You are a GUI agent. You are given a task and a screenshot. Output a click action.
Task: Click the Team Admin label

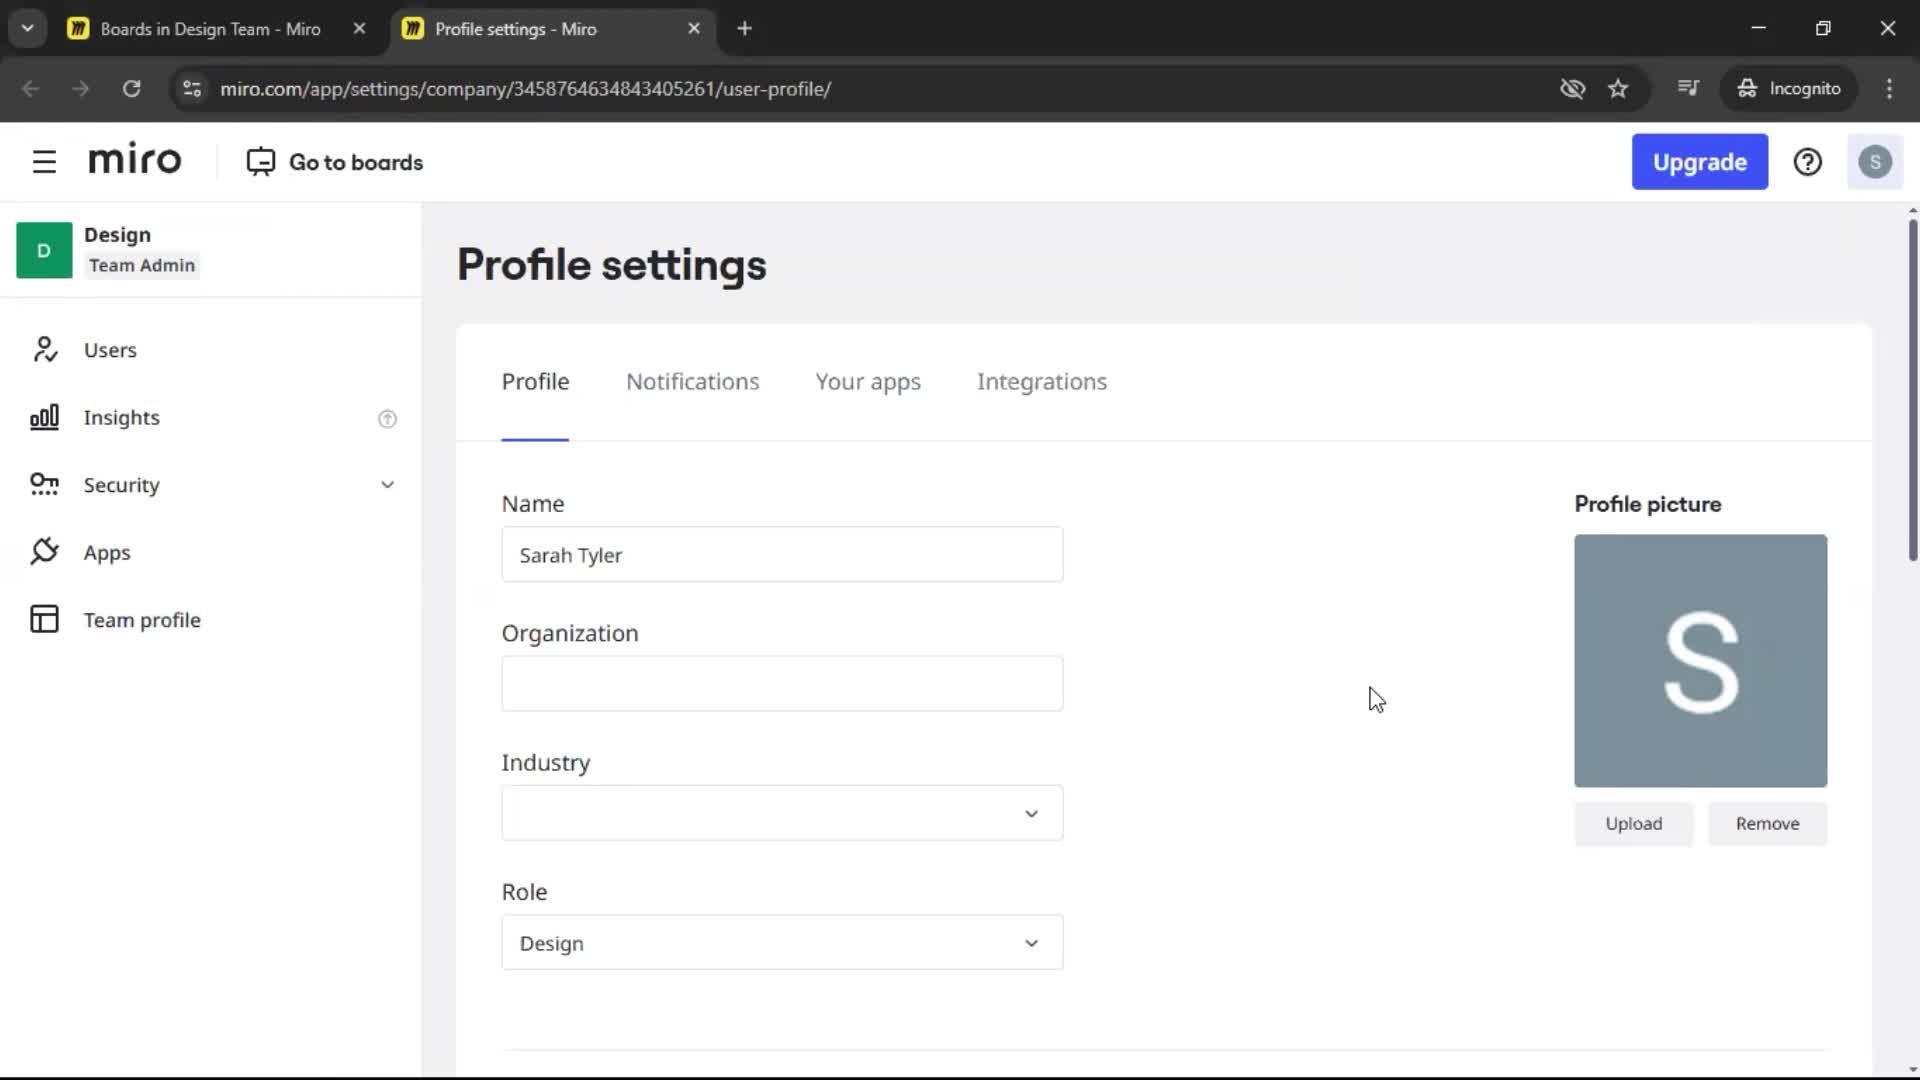coord(141,265)
